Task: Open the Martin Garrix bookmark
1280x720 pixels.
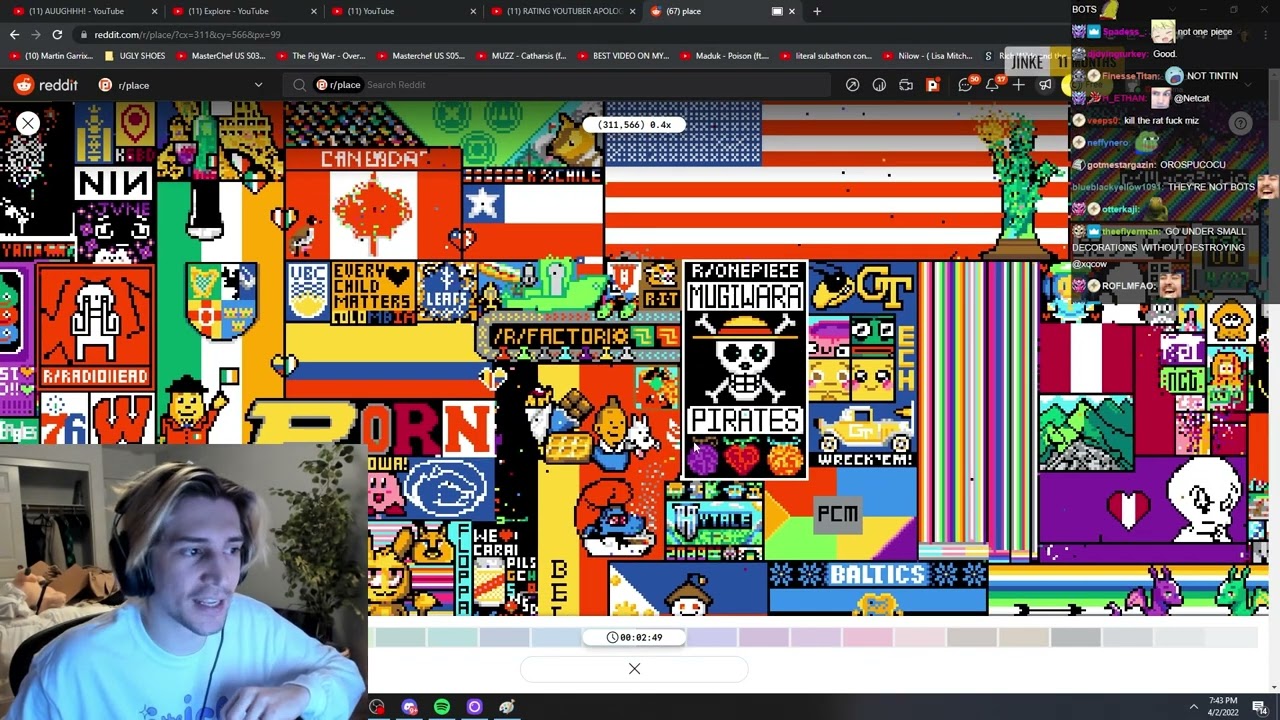Action: tap(51, 56)
